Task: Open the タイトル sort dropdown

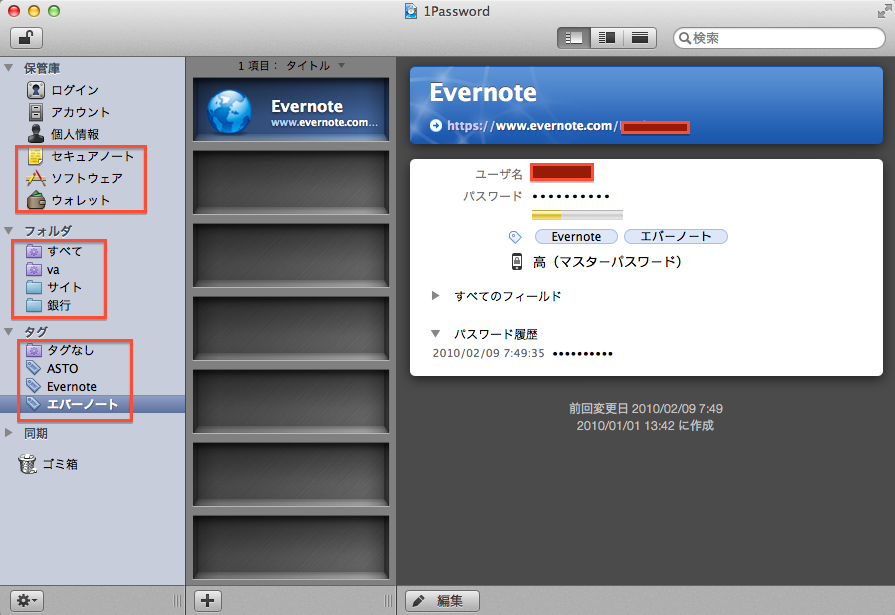Action: (315, 66)
